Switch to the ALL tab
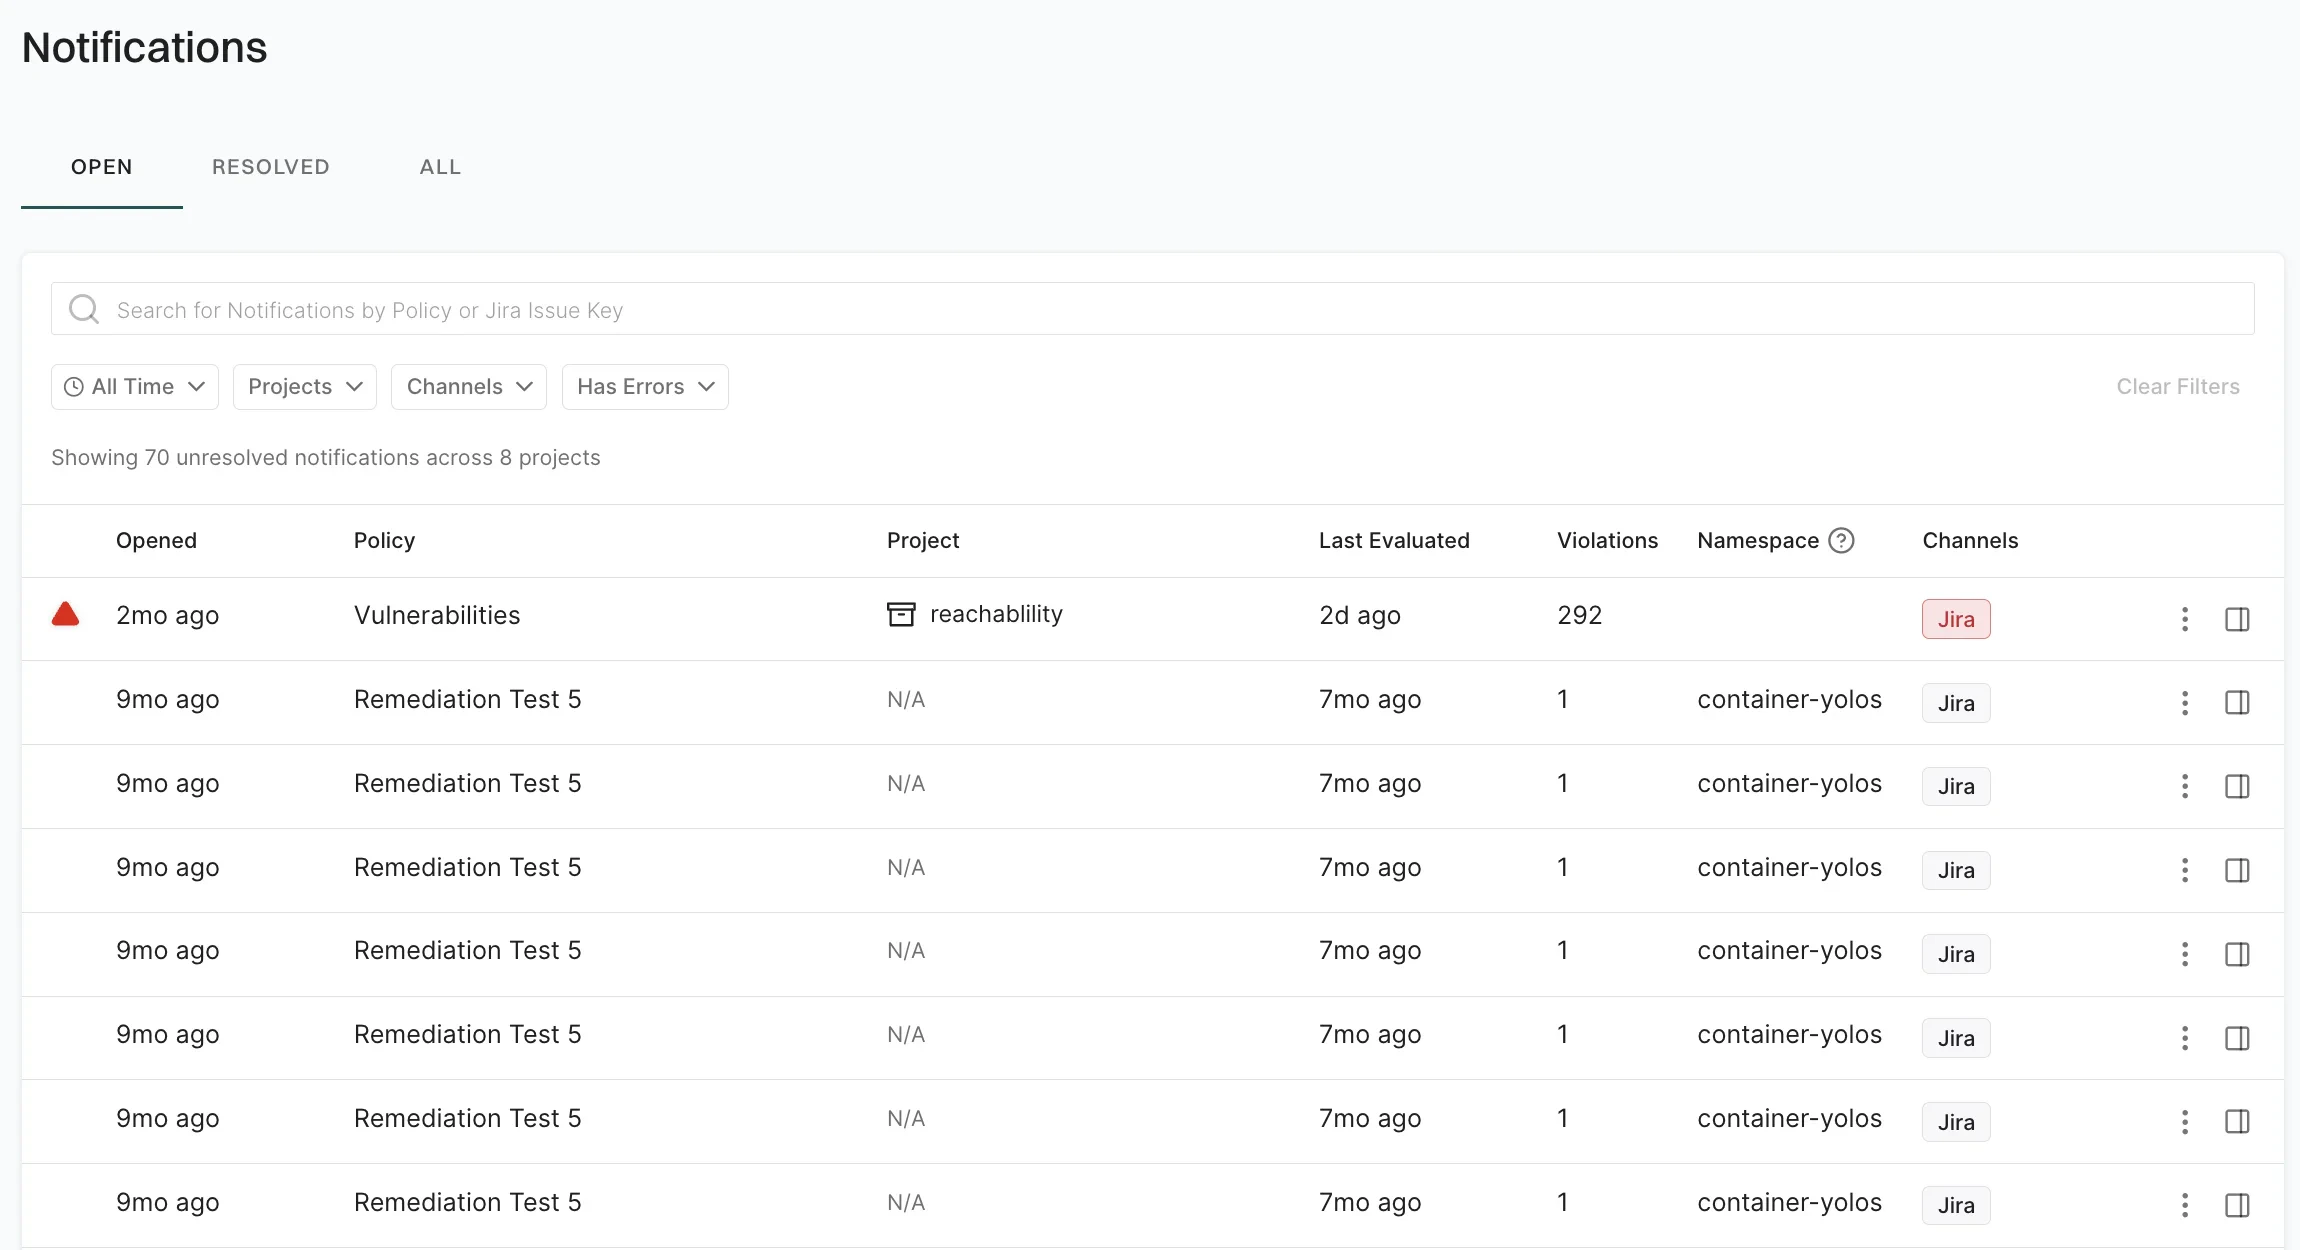Screen dimensions: 2300x1250 (x=440, y=167)
